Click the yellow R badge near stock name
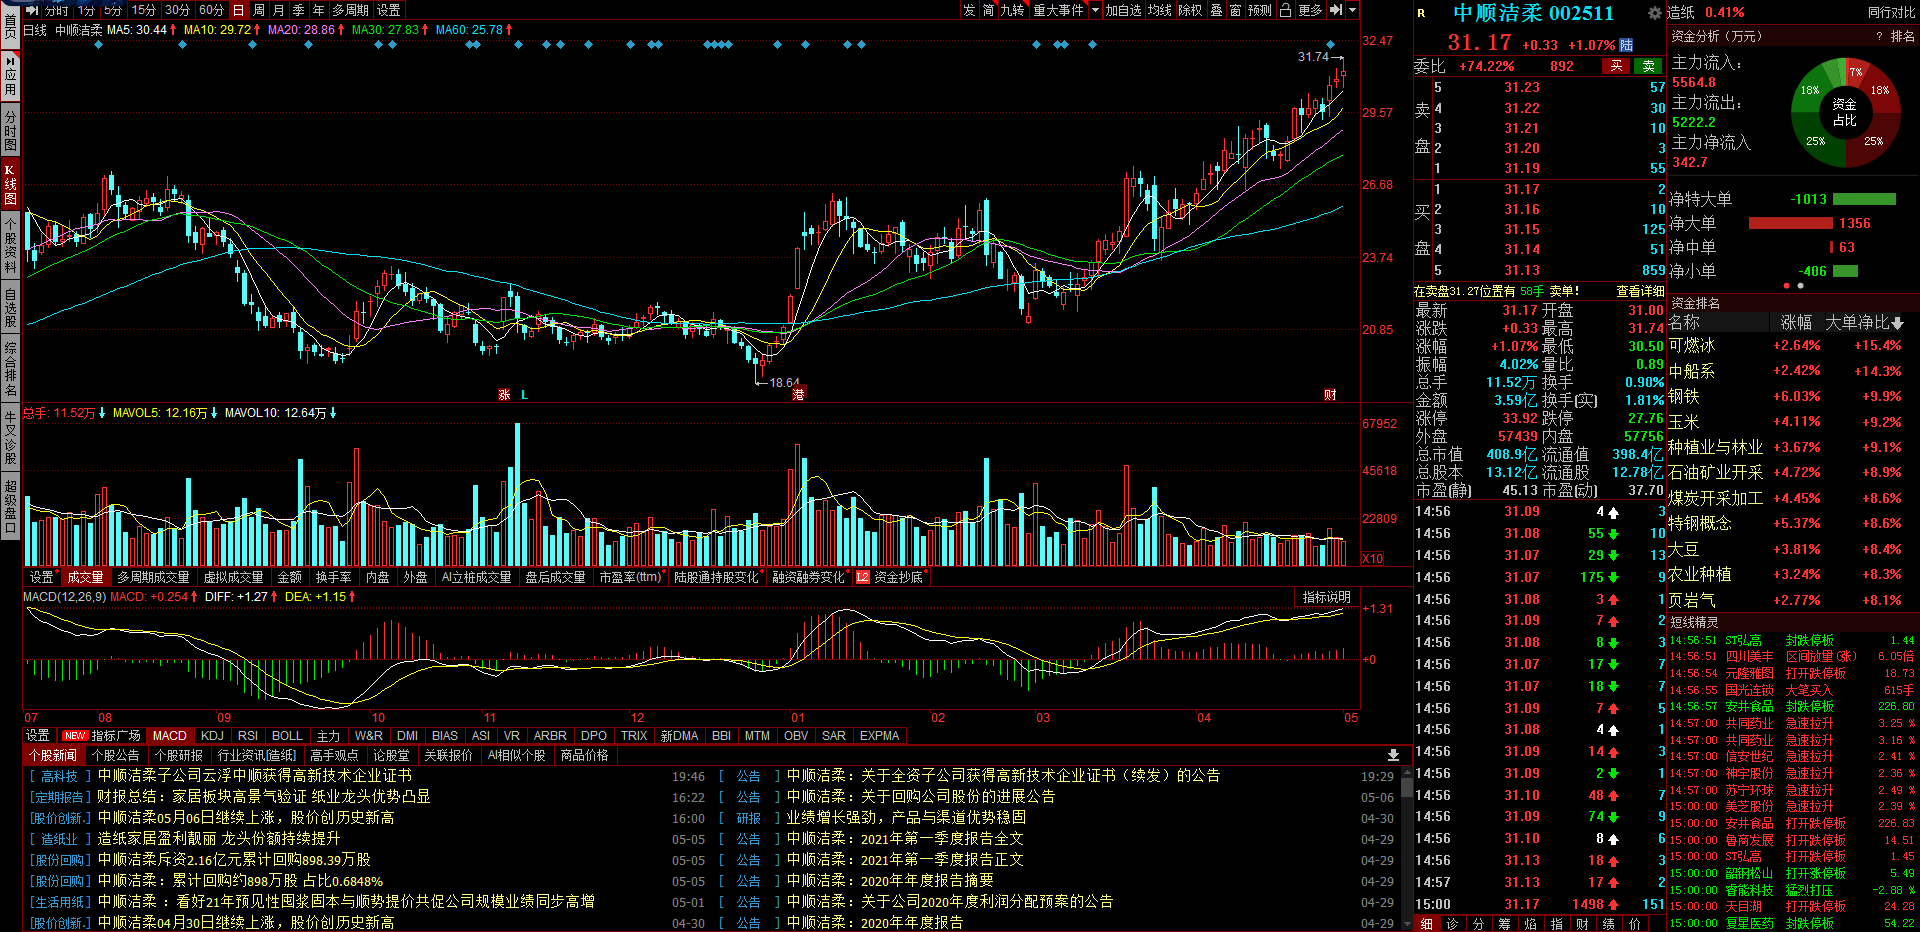Image resolution: width=1920 pixels, height=932 pixels. 1421,13
